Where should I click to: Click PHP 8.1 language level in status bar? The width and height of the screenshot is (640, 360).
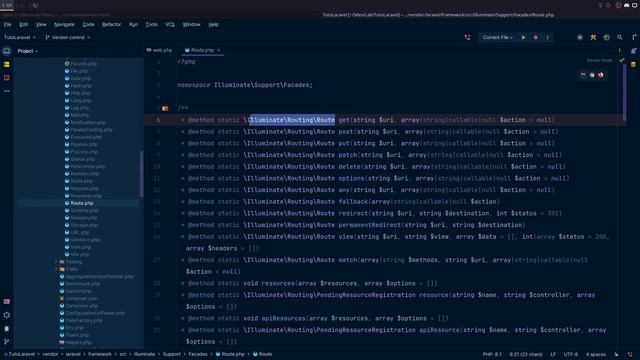coord(492,354)
